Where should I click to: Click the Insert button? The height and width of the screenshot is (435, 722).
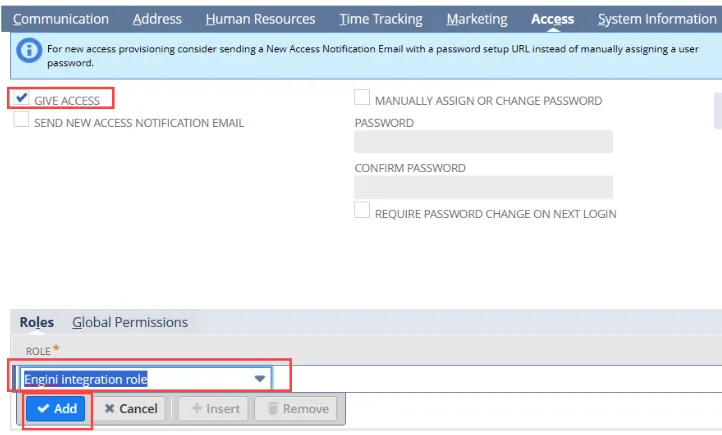tap(213, 409)
